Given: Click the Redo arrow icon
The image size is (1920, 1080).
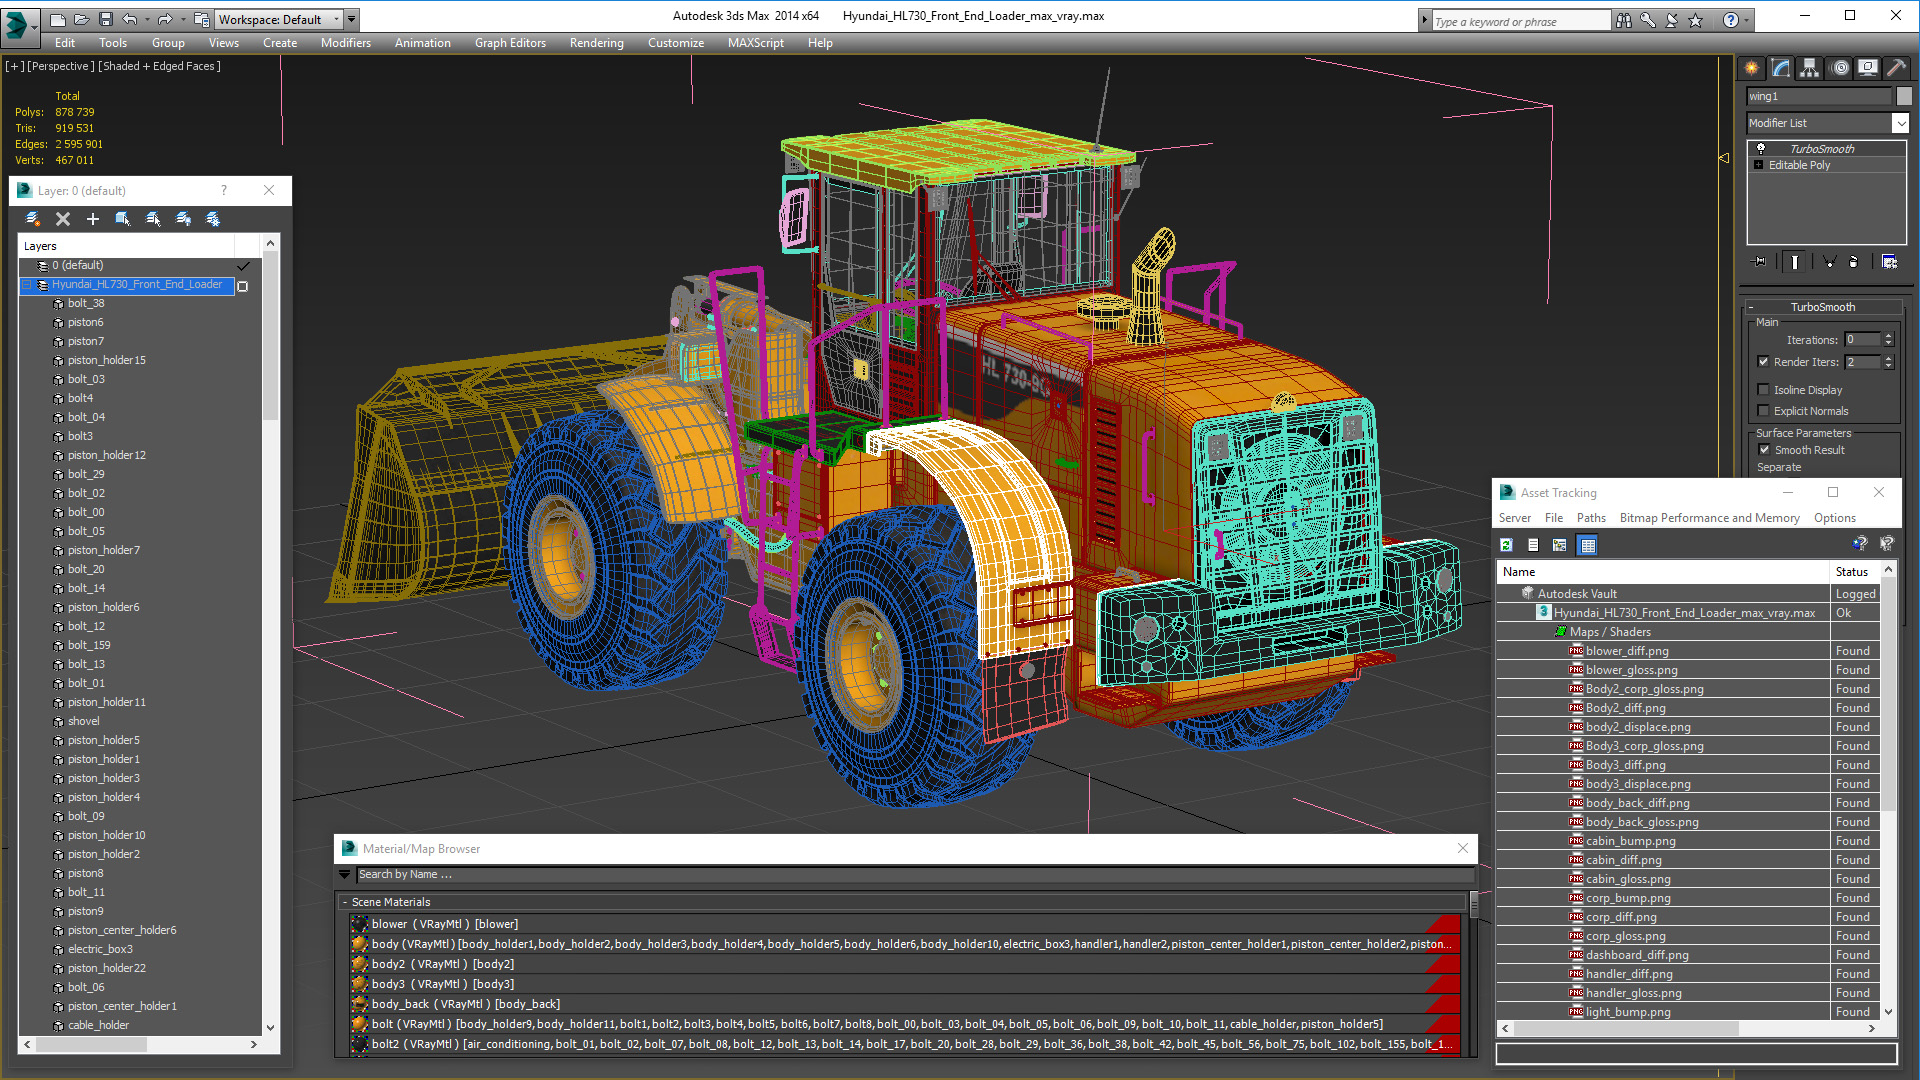Looking at the screenshot, I should [x=165, y=19].
